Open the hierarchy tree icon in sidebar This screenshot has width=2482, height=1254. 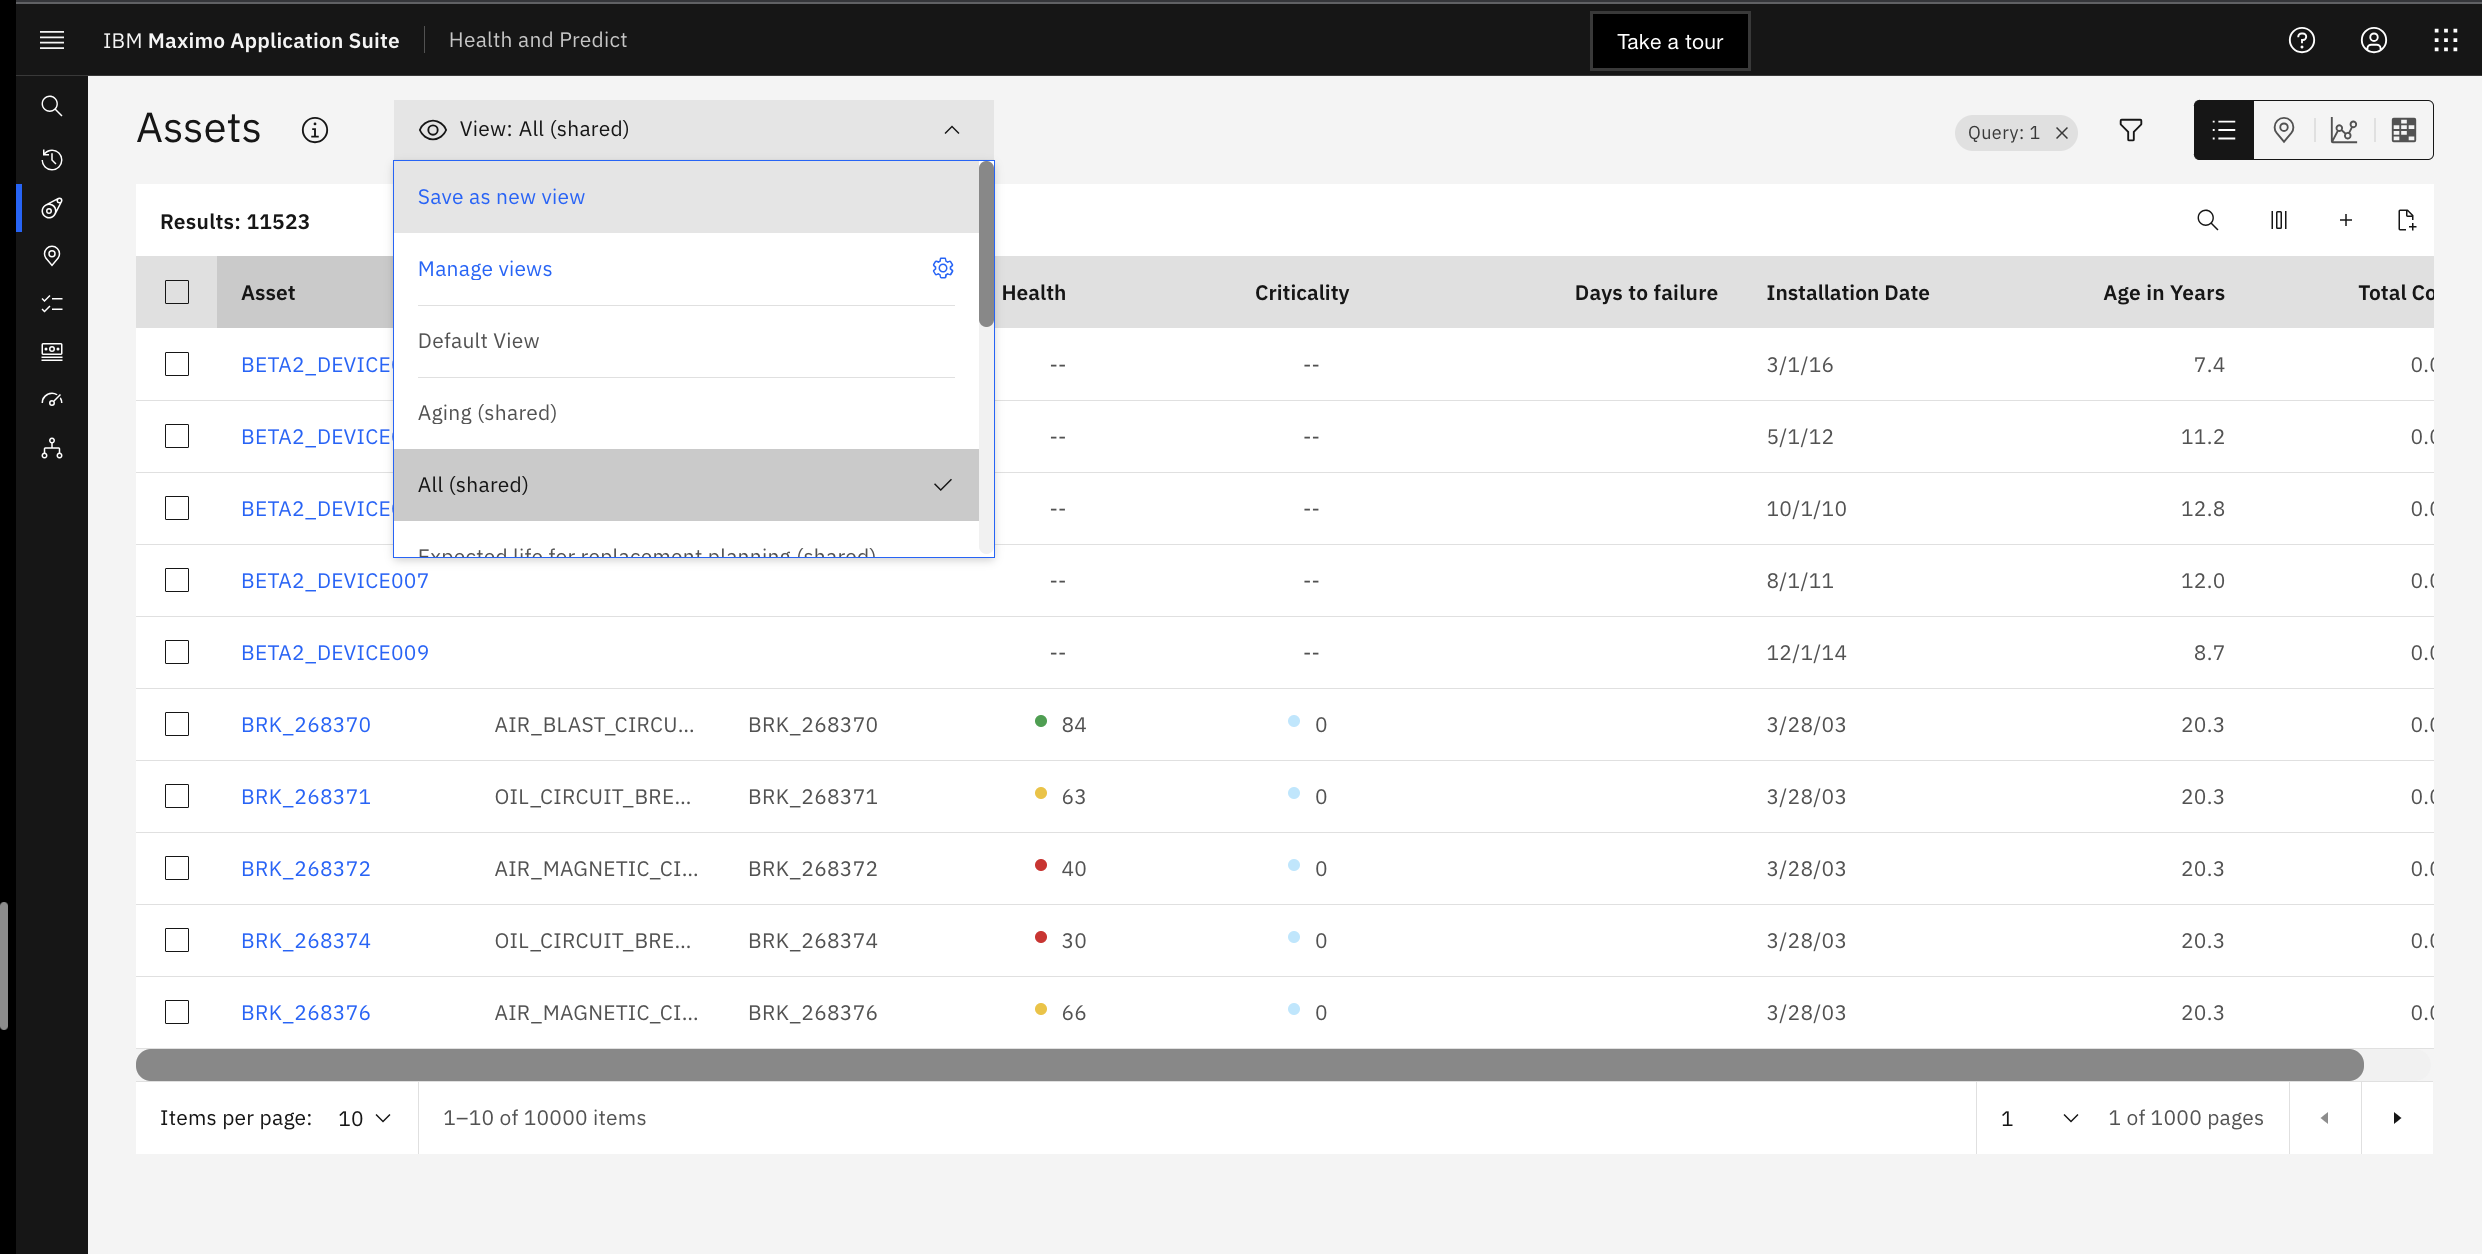(52, 449)
